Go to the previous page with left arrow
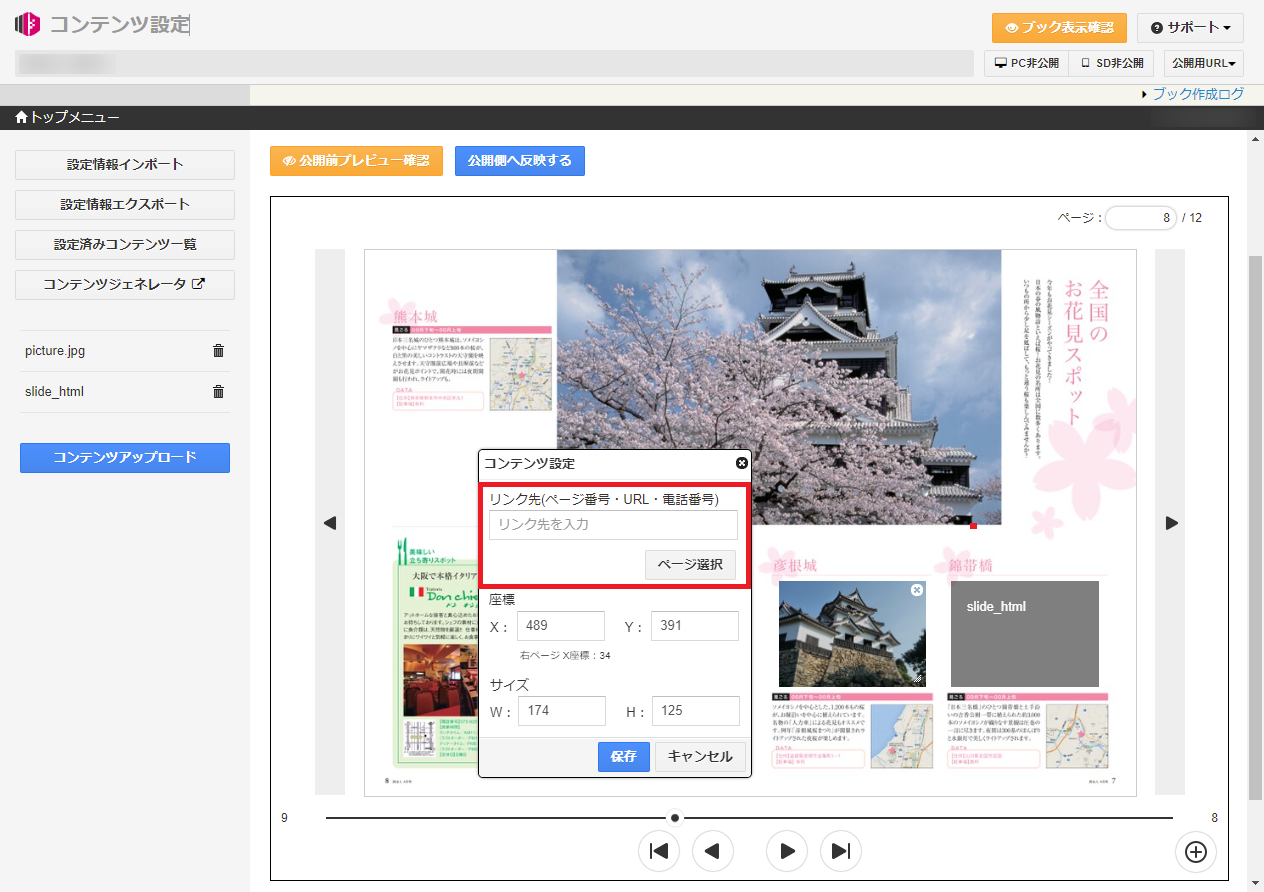 point(330,523)
